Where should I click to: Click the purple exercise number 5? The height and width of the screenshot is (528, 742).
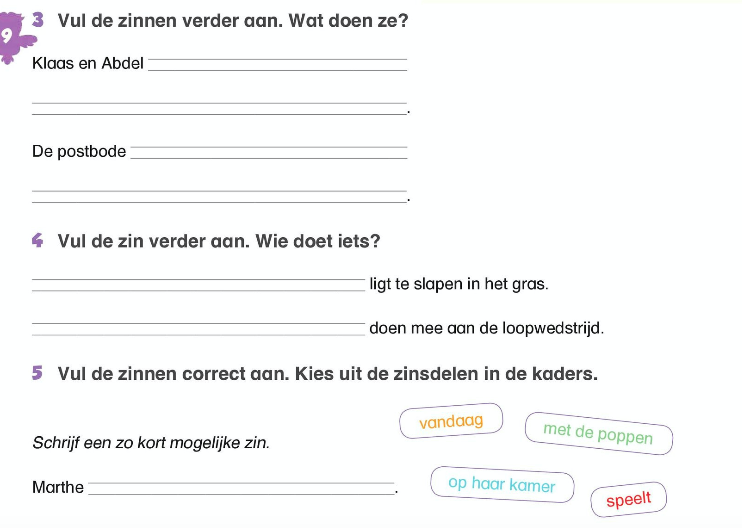point(38,374)
